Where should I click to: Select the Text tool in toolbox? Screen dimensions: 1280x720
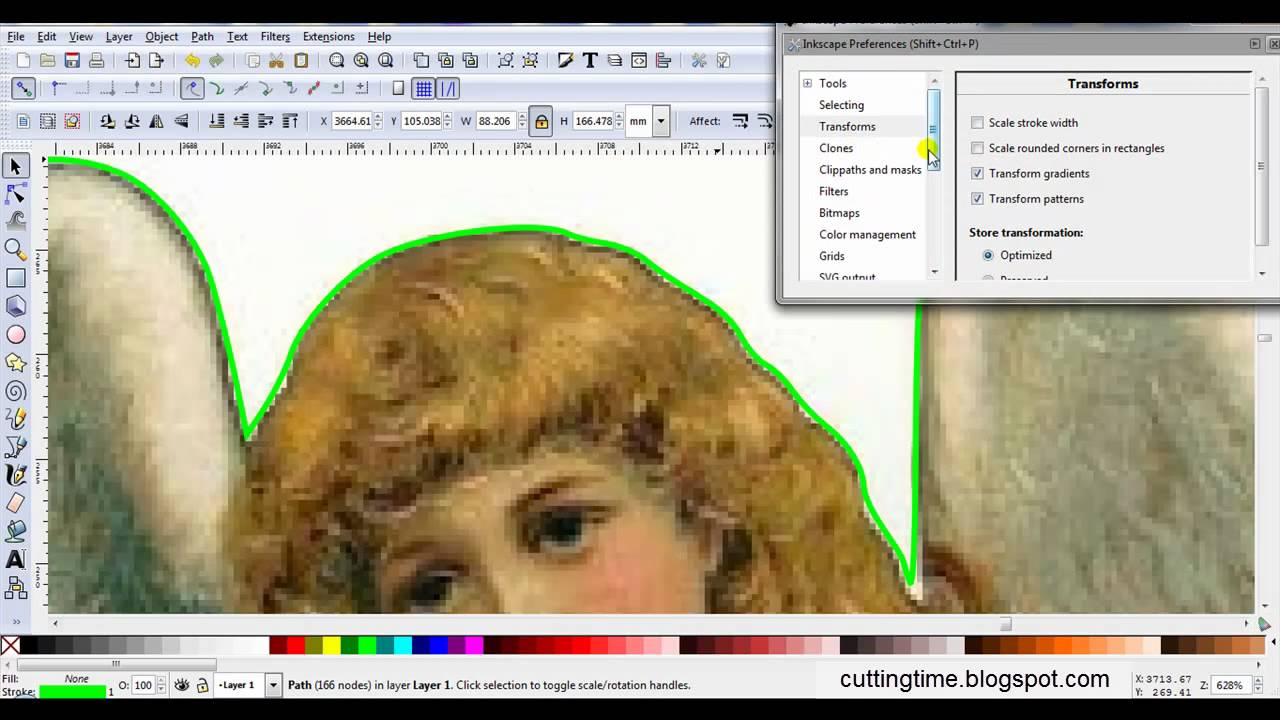click(x=16, y=559)
